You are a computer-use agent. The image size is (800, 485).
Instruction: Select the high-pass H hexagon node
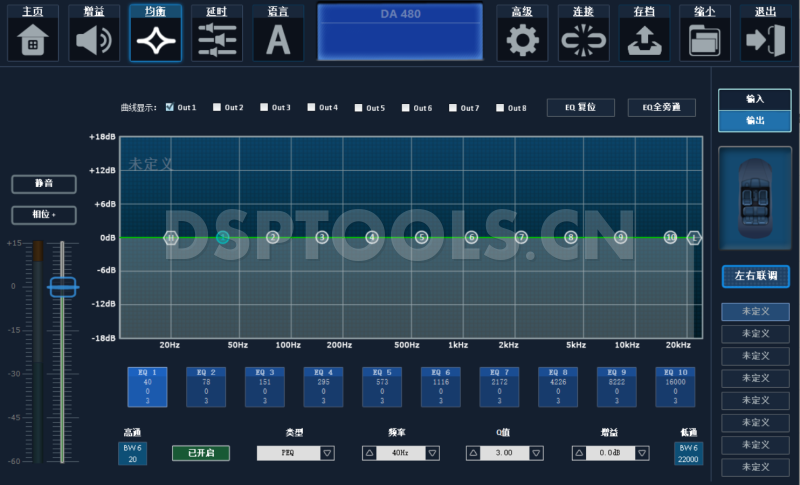171,238
